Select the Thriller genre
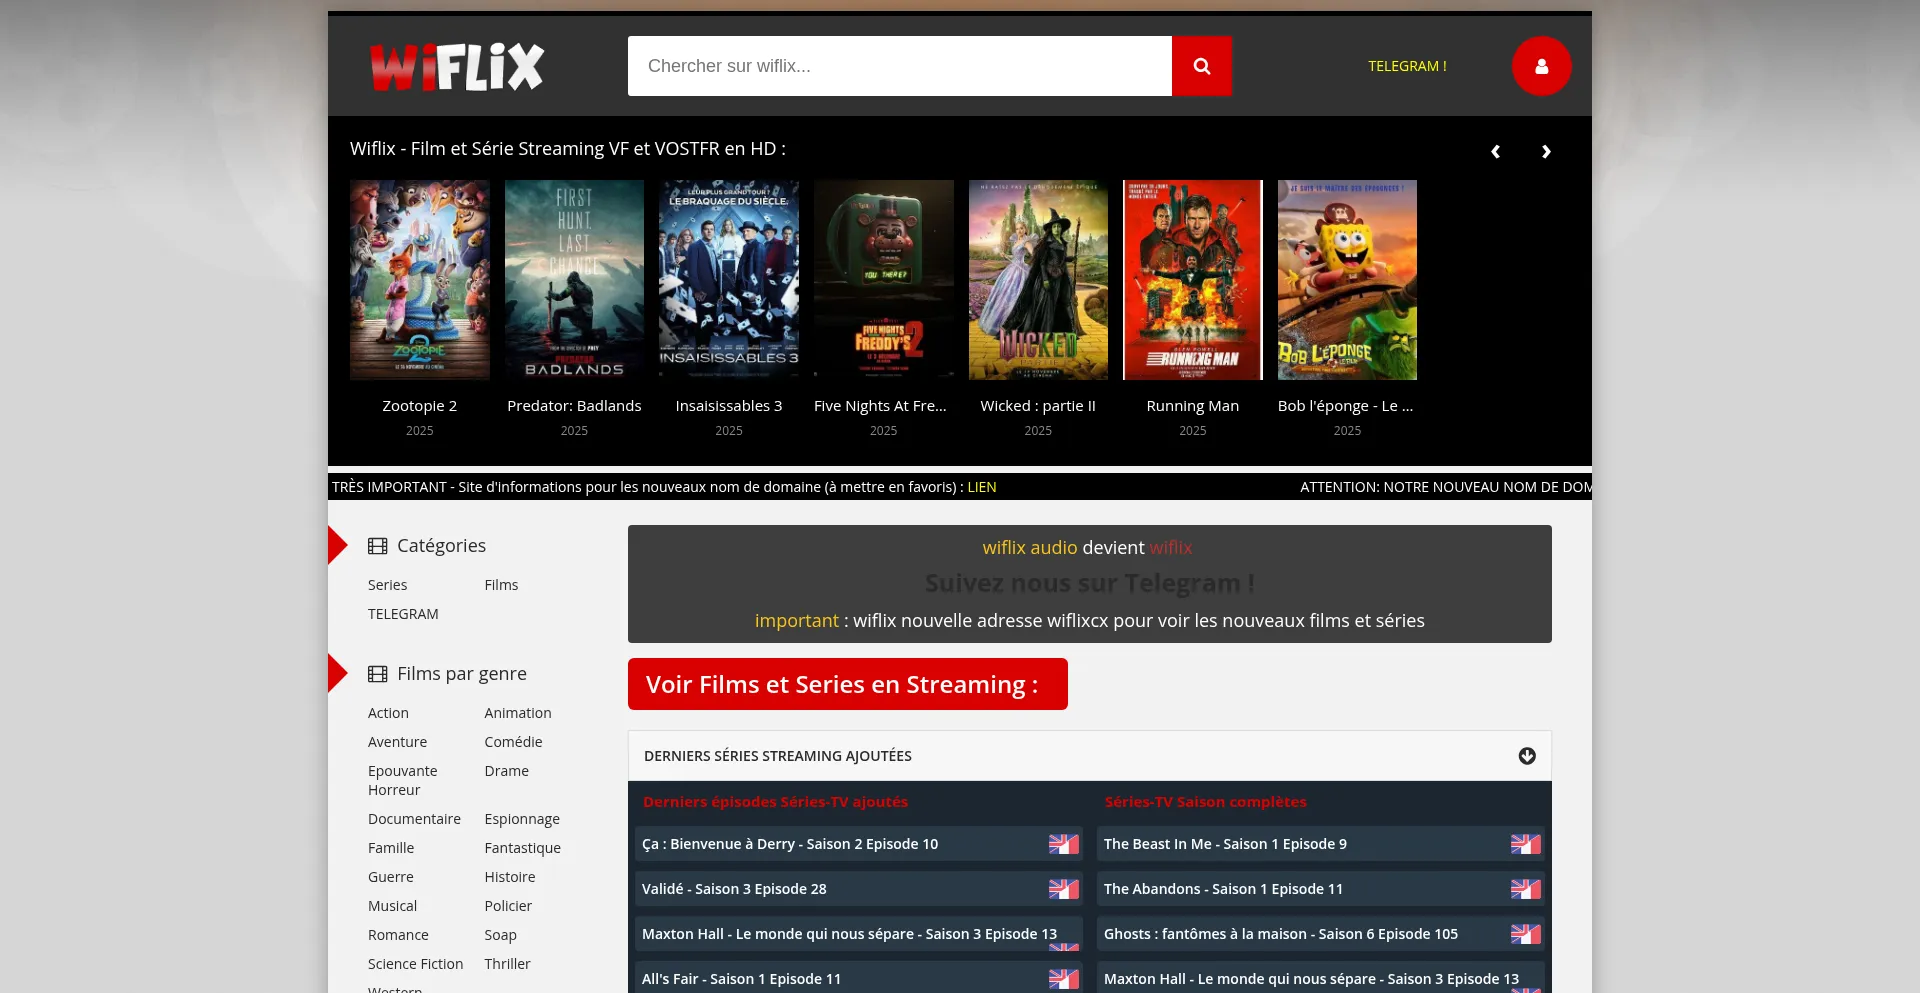The image size is (1920, 993). (508, 964)
